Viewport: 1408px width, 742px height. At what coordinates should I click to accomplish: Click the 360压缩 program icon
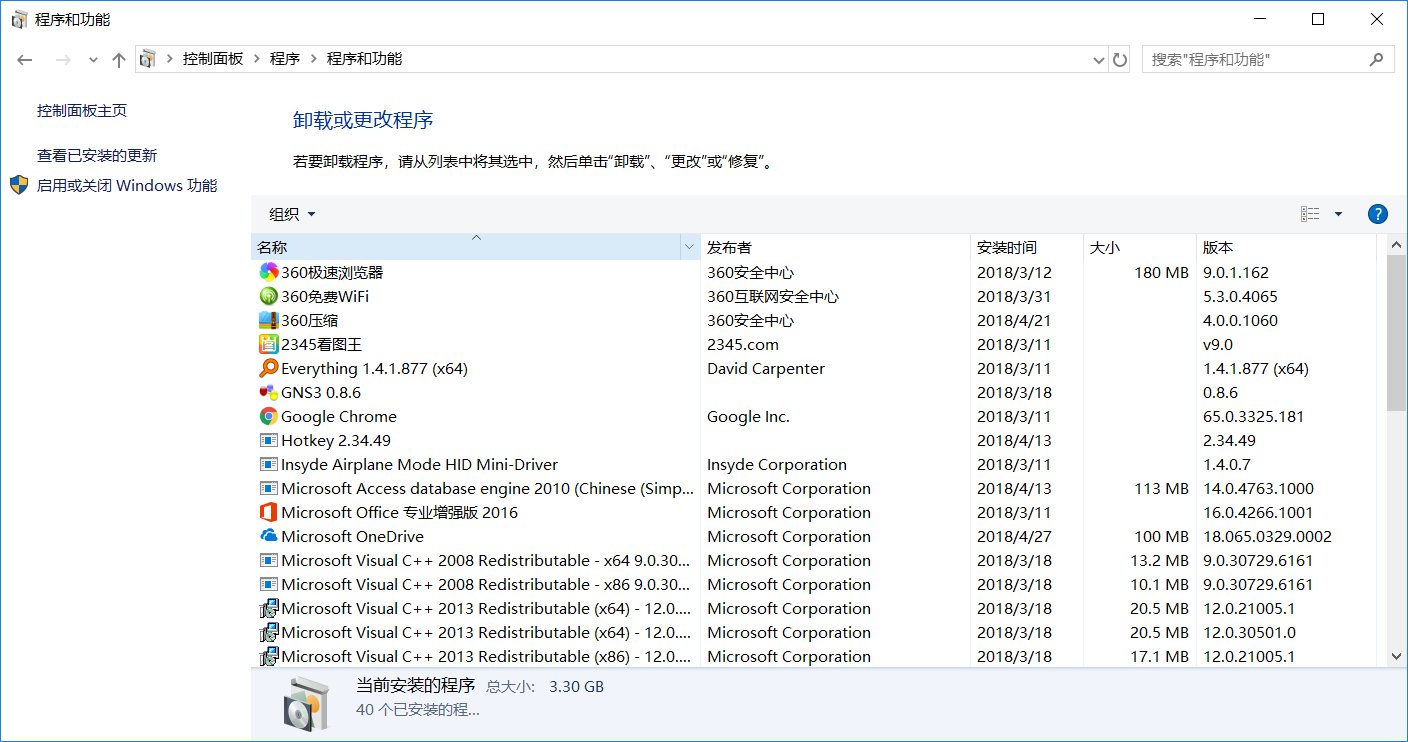268,320
